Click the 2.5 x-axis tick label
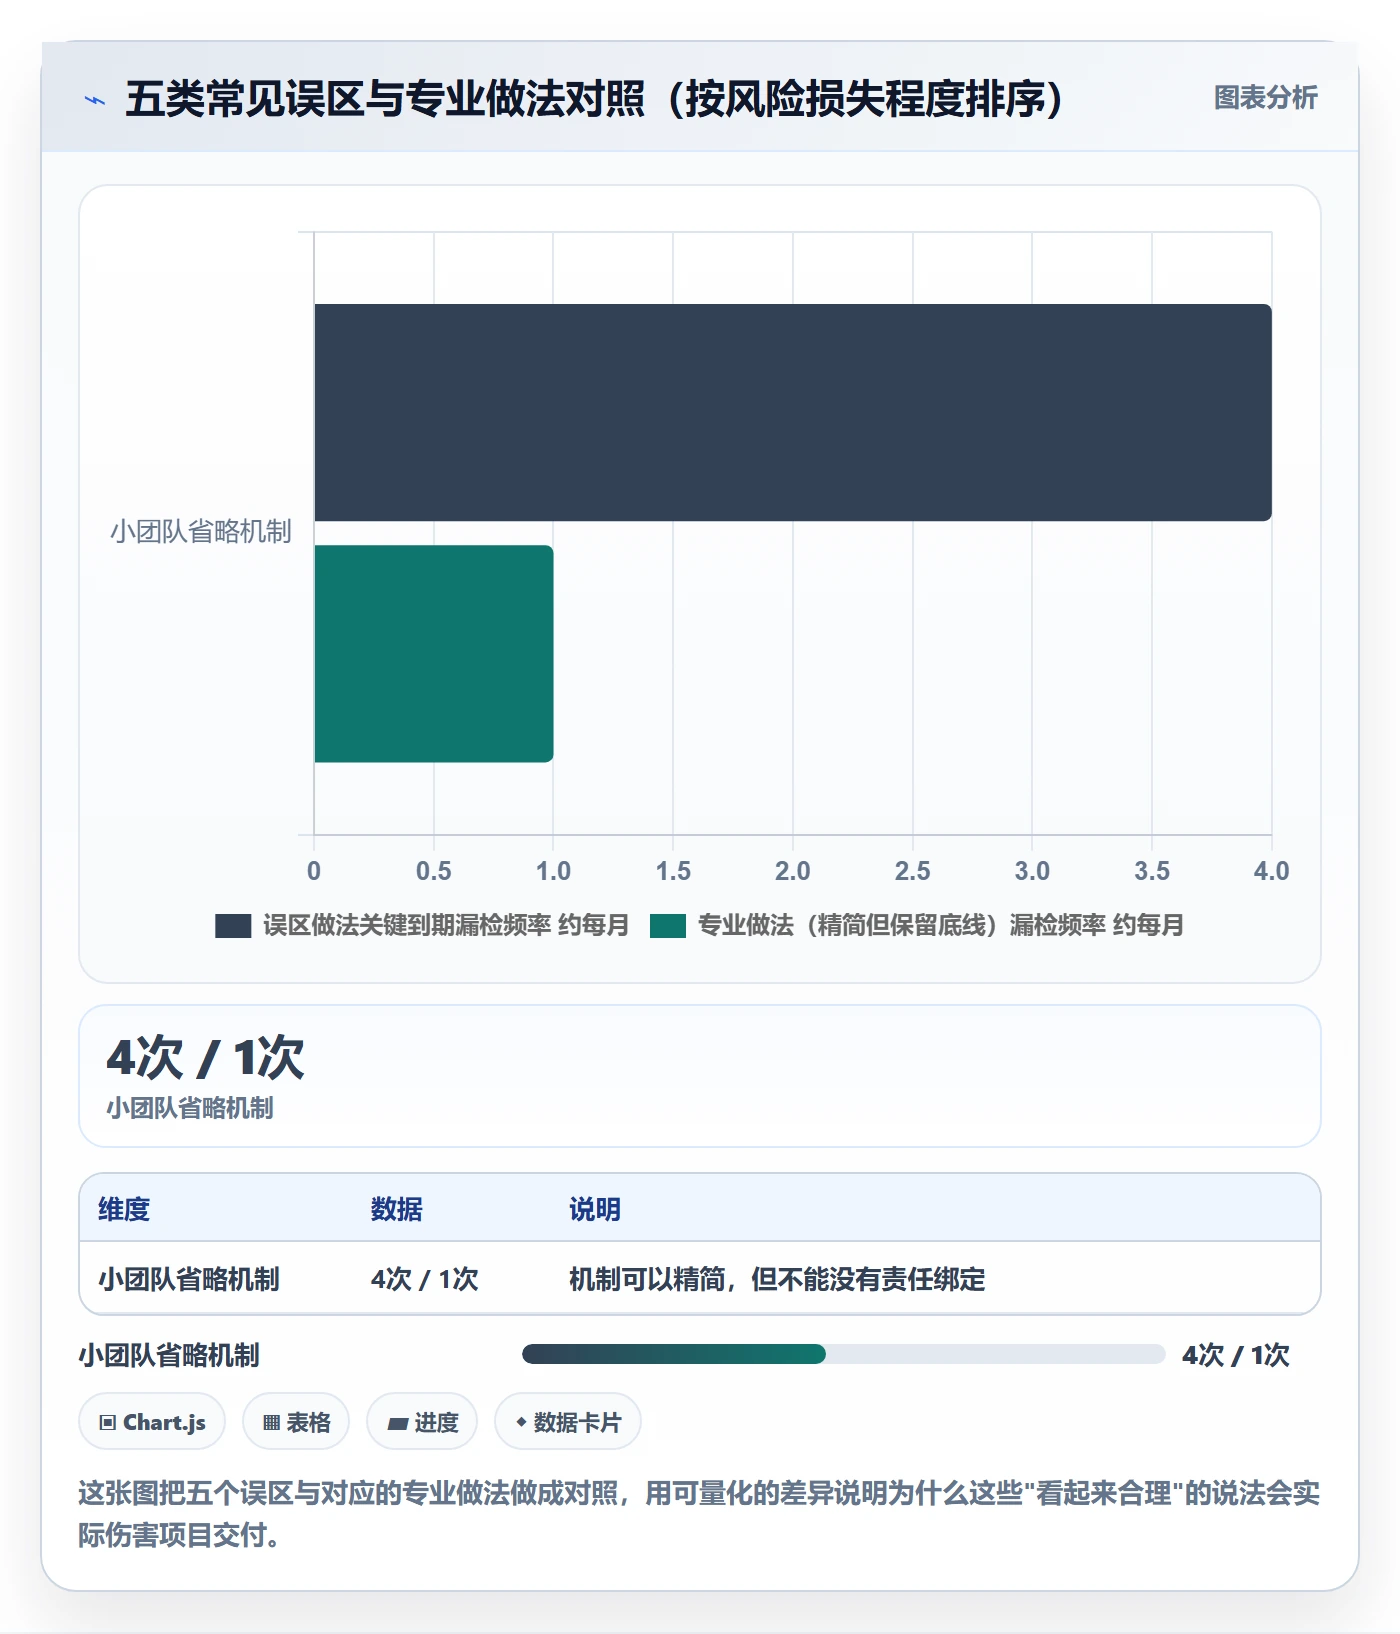This screenshot has height=1634, width=1400. click(913, 871)
